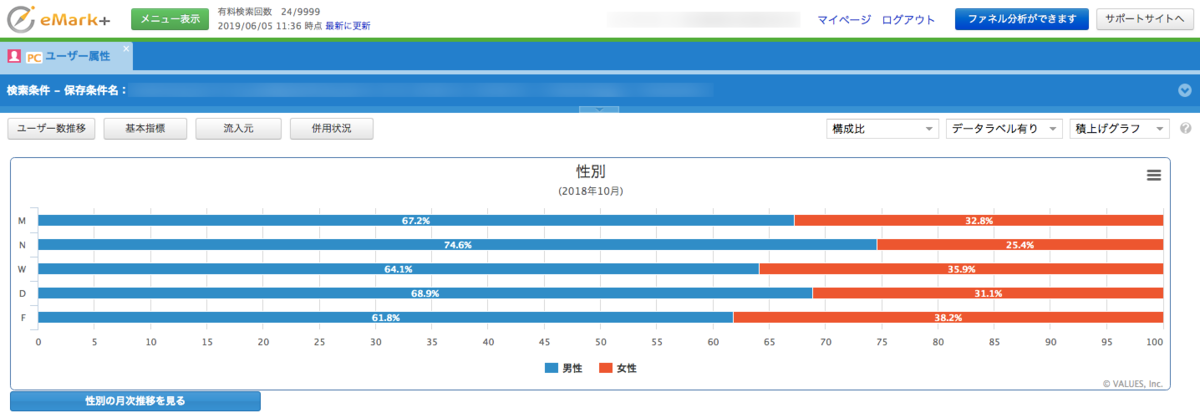Image resolution: width=1200 pixels, height=418 pixels.
Task: Click 性別の月次推移を見る button
Action: 135,401
